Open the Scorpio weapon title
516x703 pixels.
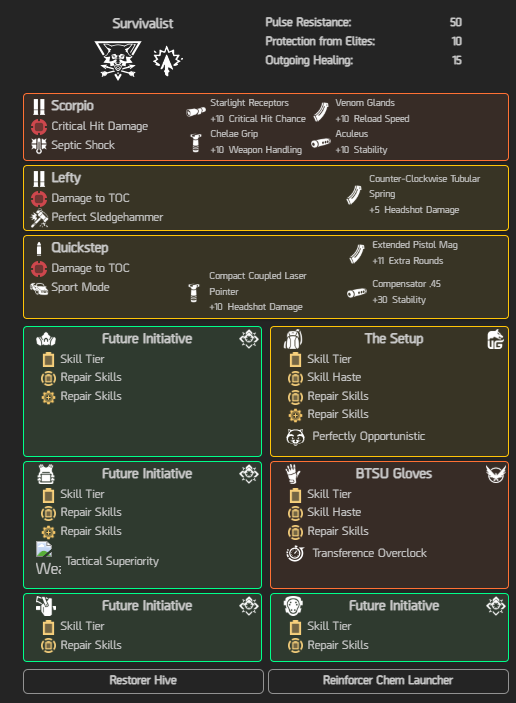pos(72,106)
